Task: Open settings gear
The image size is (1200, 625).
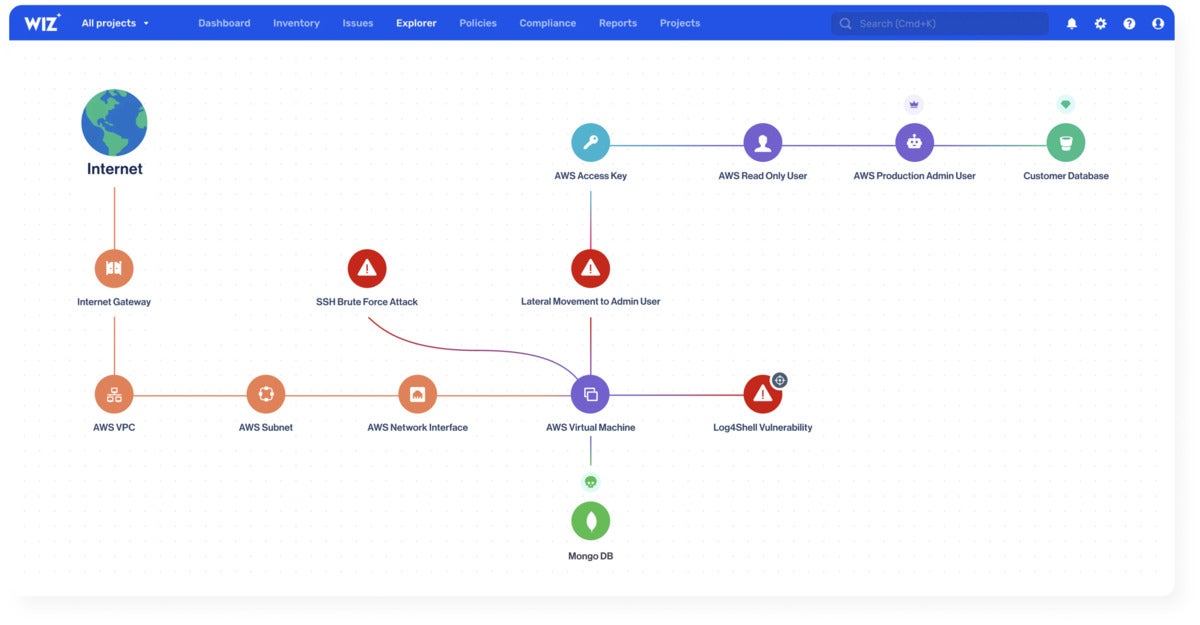Action: point(1100,23)
